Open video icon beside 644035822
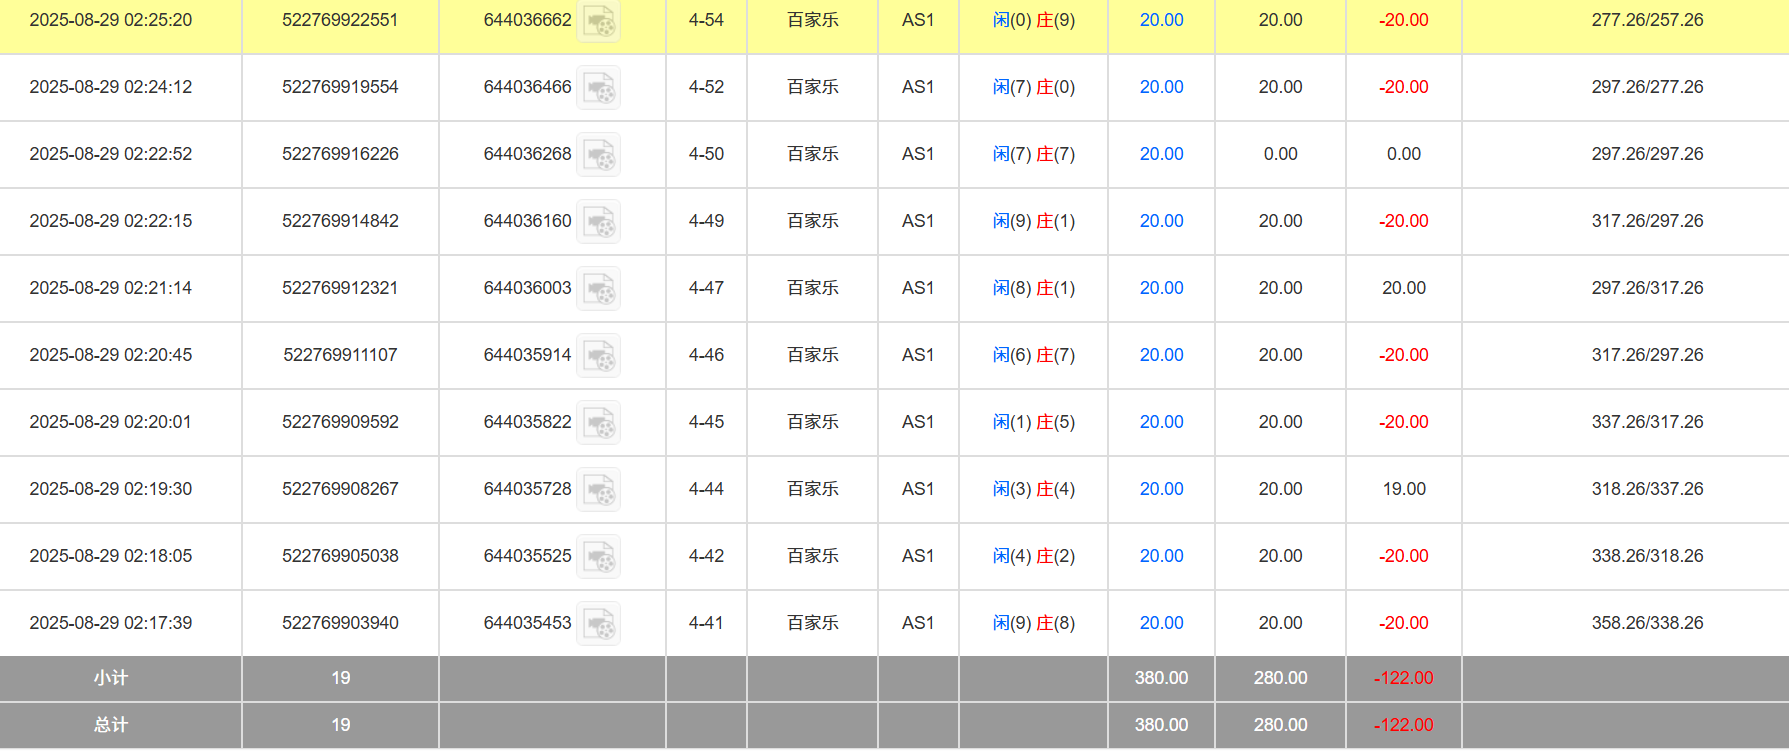Viewport: 1789px width, 752px height. coord(599,423)
